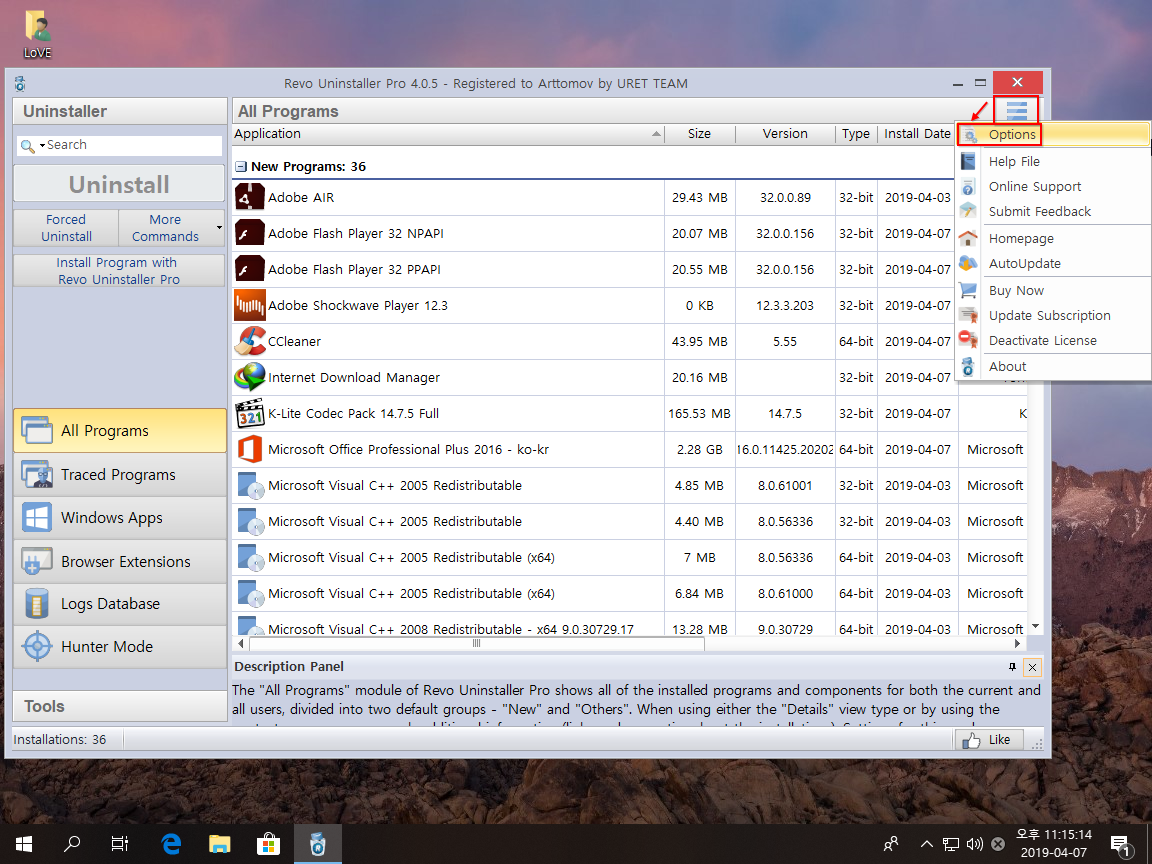This screenshot has width=1152, height=864.
Task: Open About menu entry
Action: pos(1053,366)
